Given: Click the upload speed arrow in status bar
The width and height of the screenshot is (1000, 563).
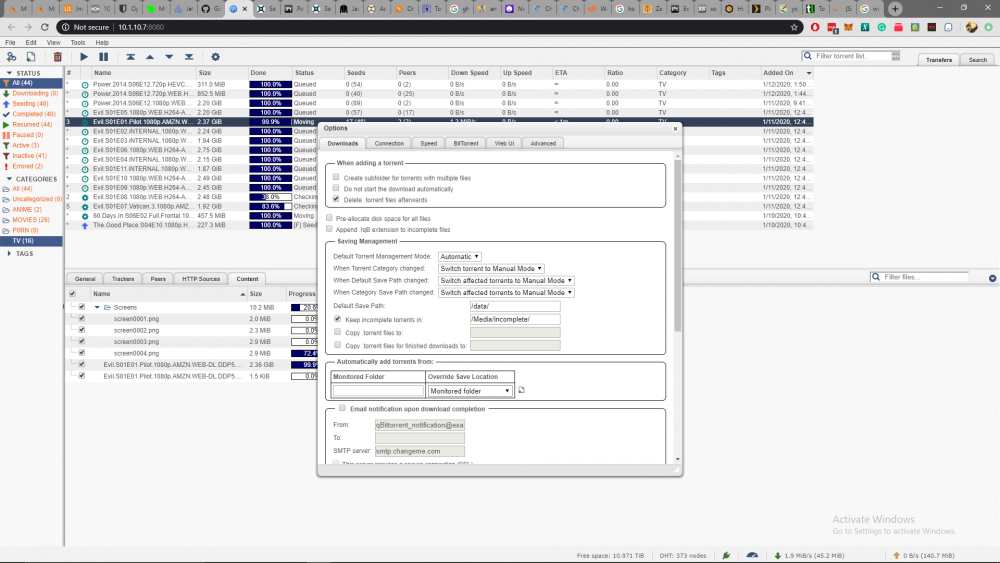Looking at the screenshot, I should (x=896, y=555).
